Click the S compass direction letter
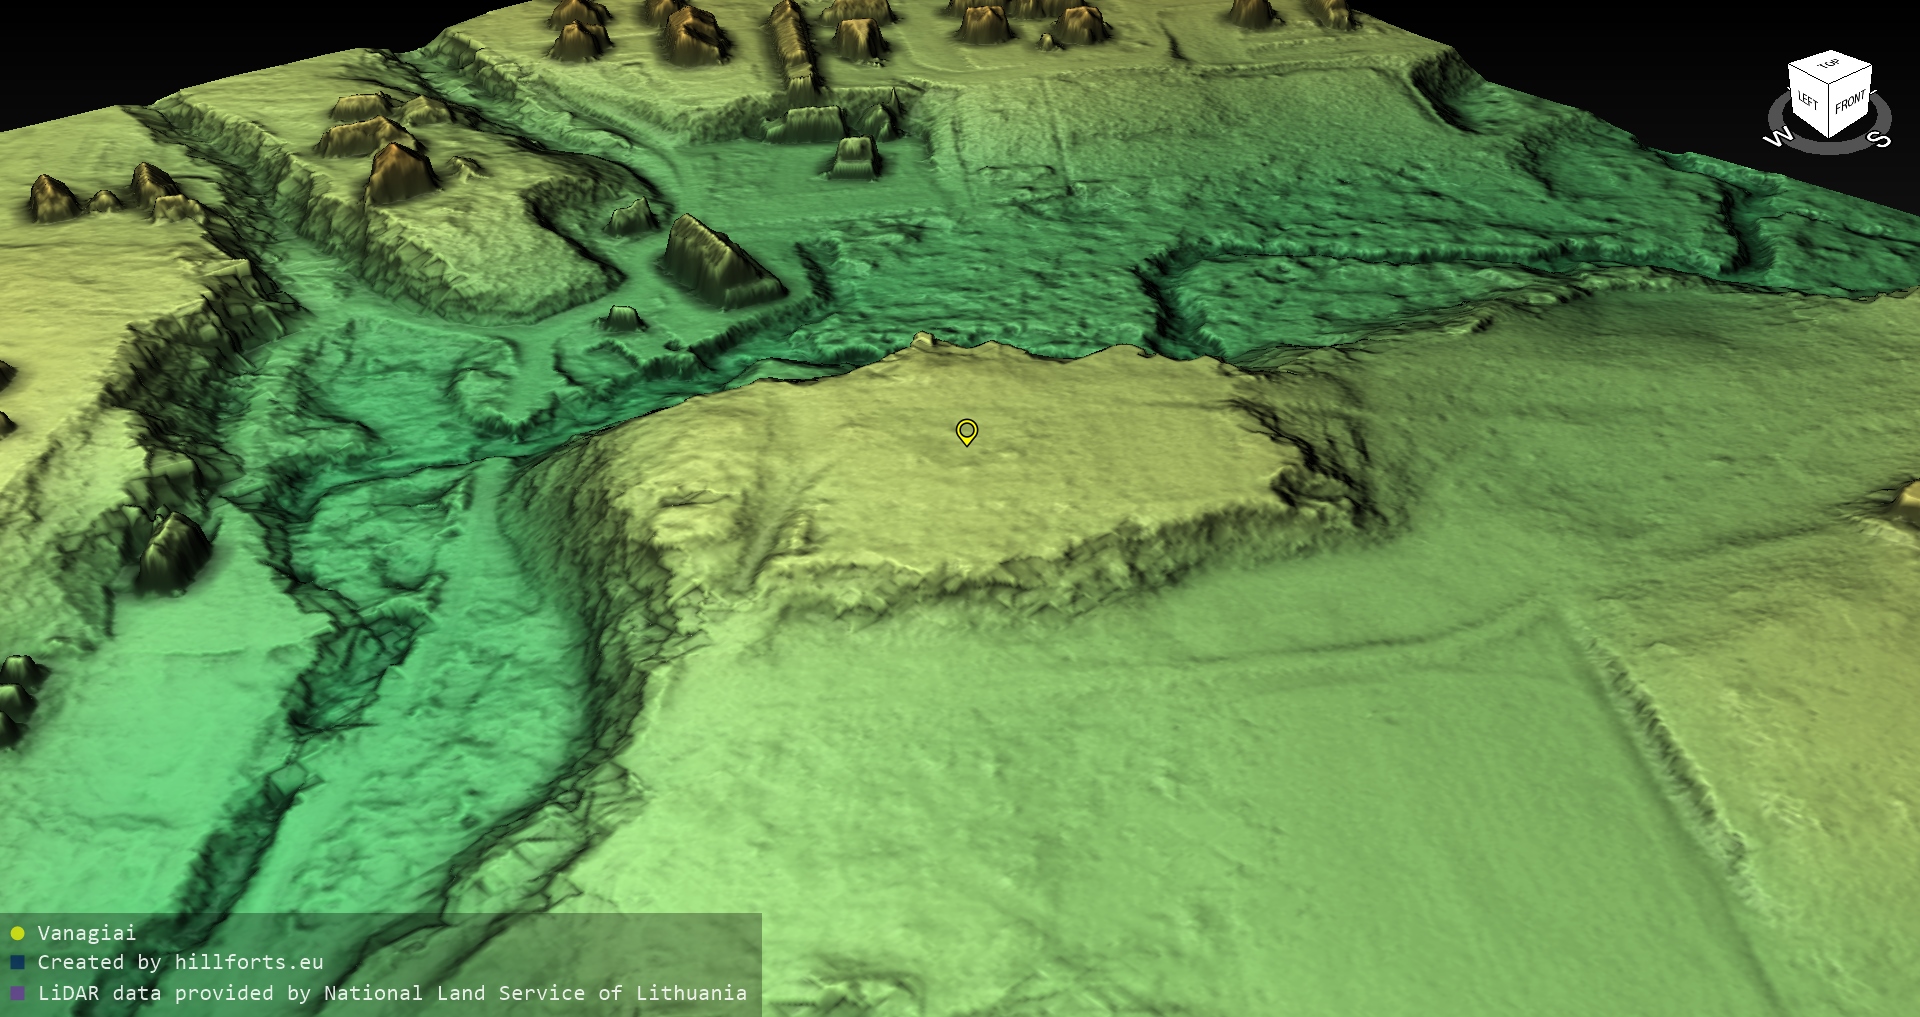The height and width of the screenshot is (1017, 1920). [x=1881, y=139]
